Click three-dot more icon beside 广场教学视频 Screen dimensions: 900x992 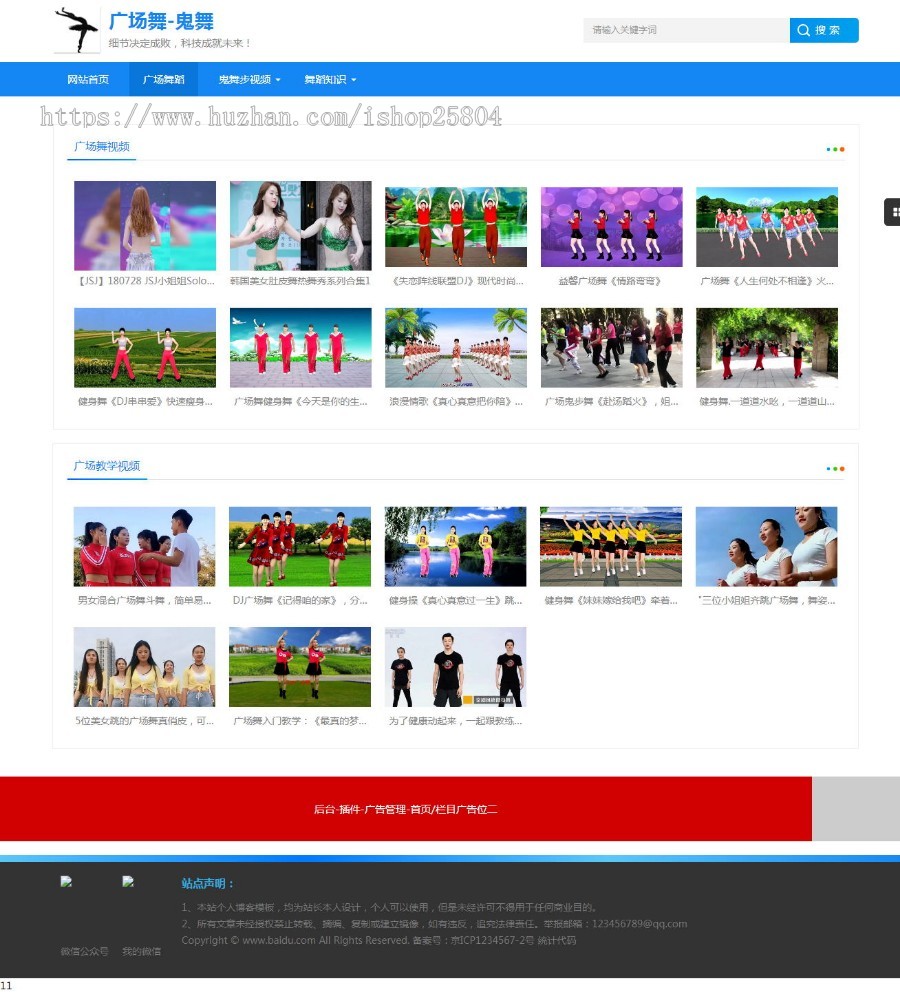point(835,468)
